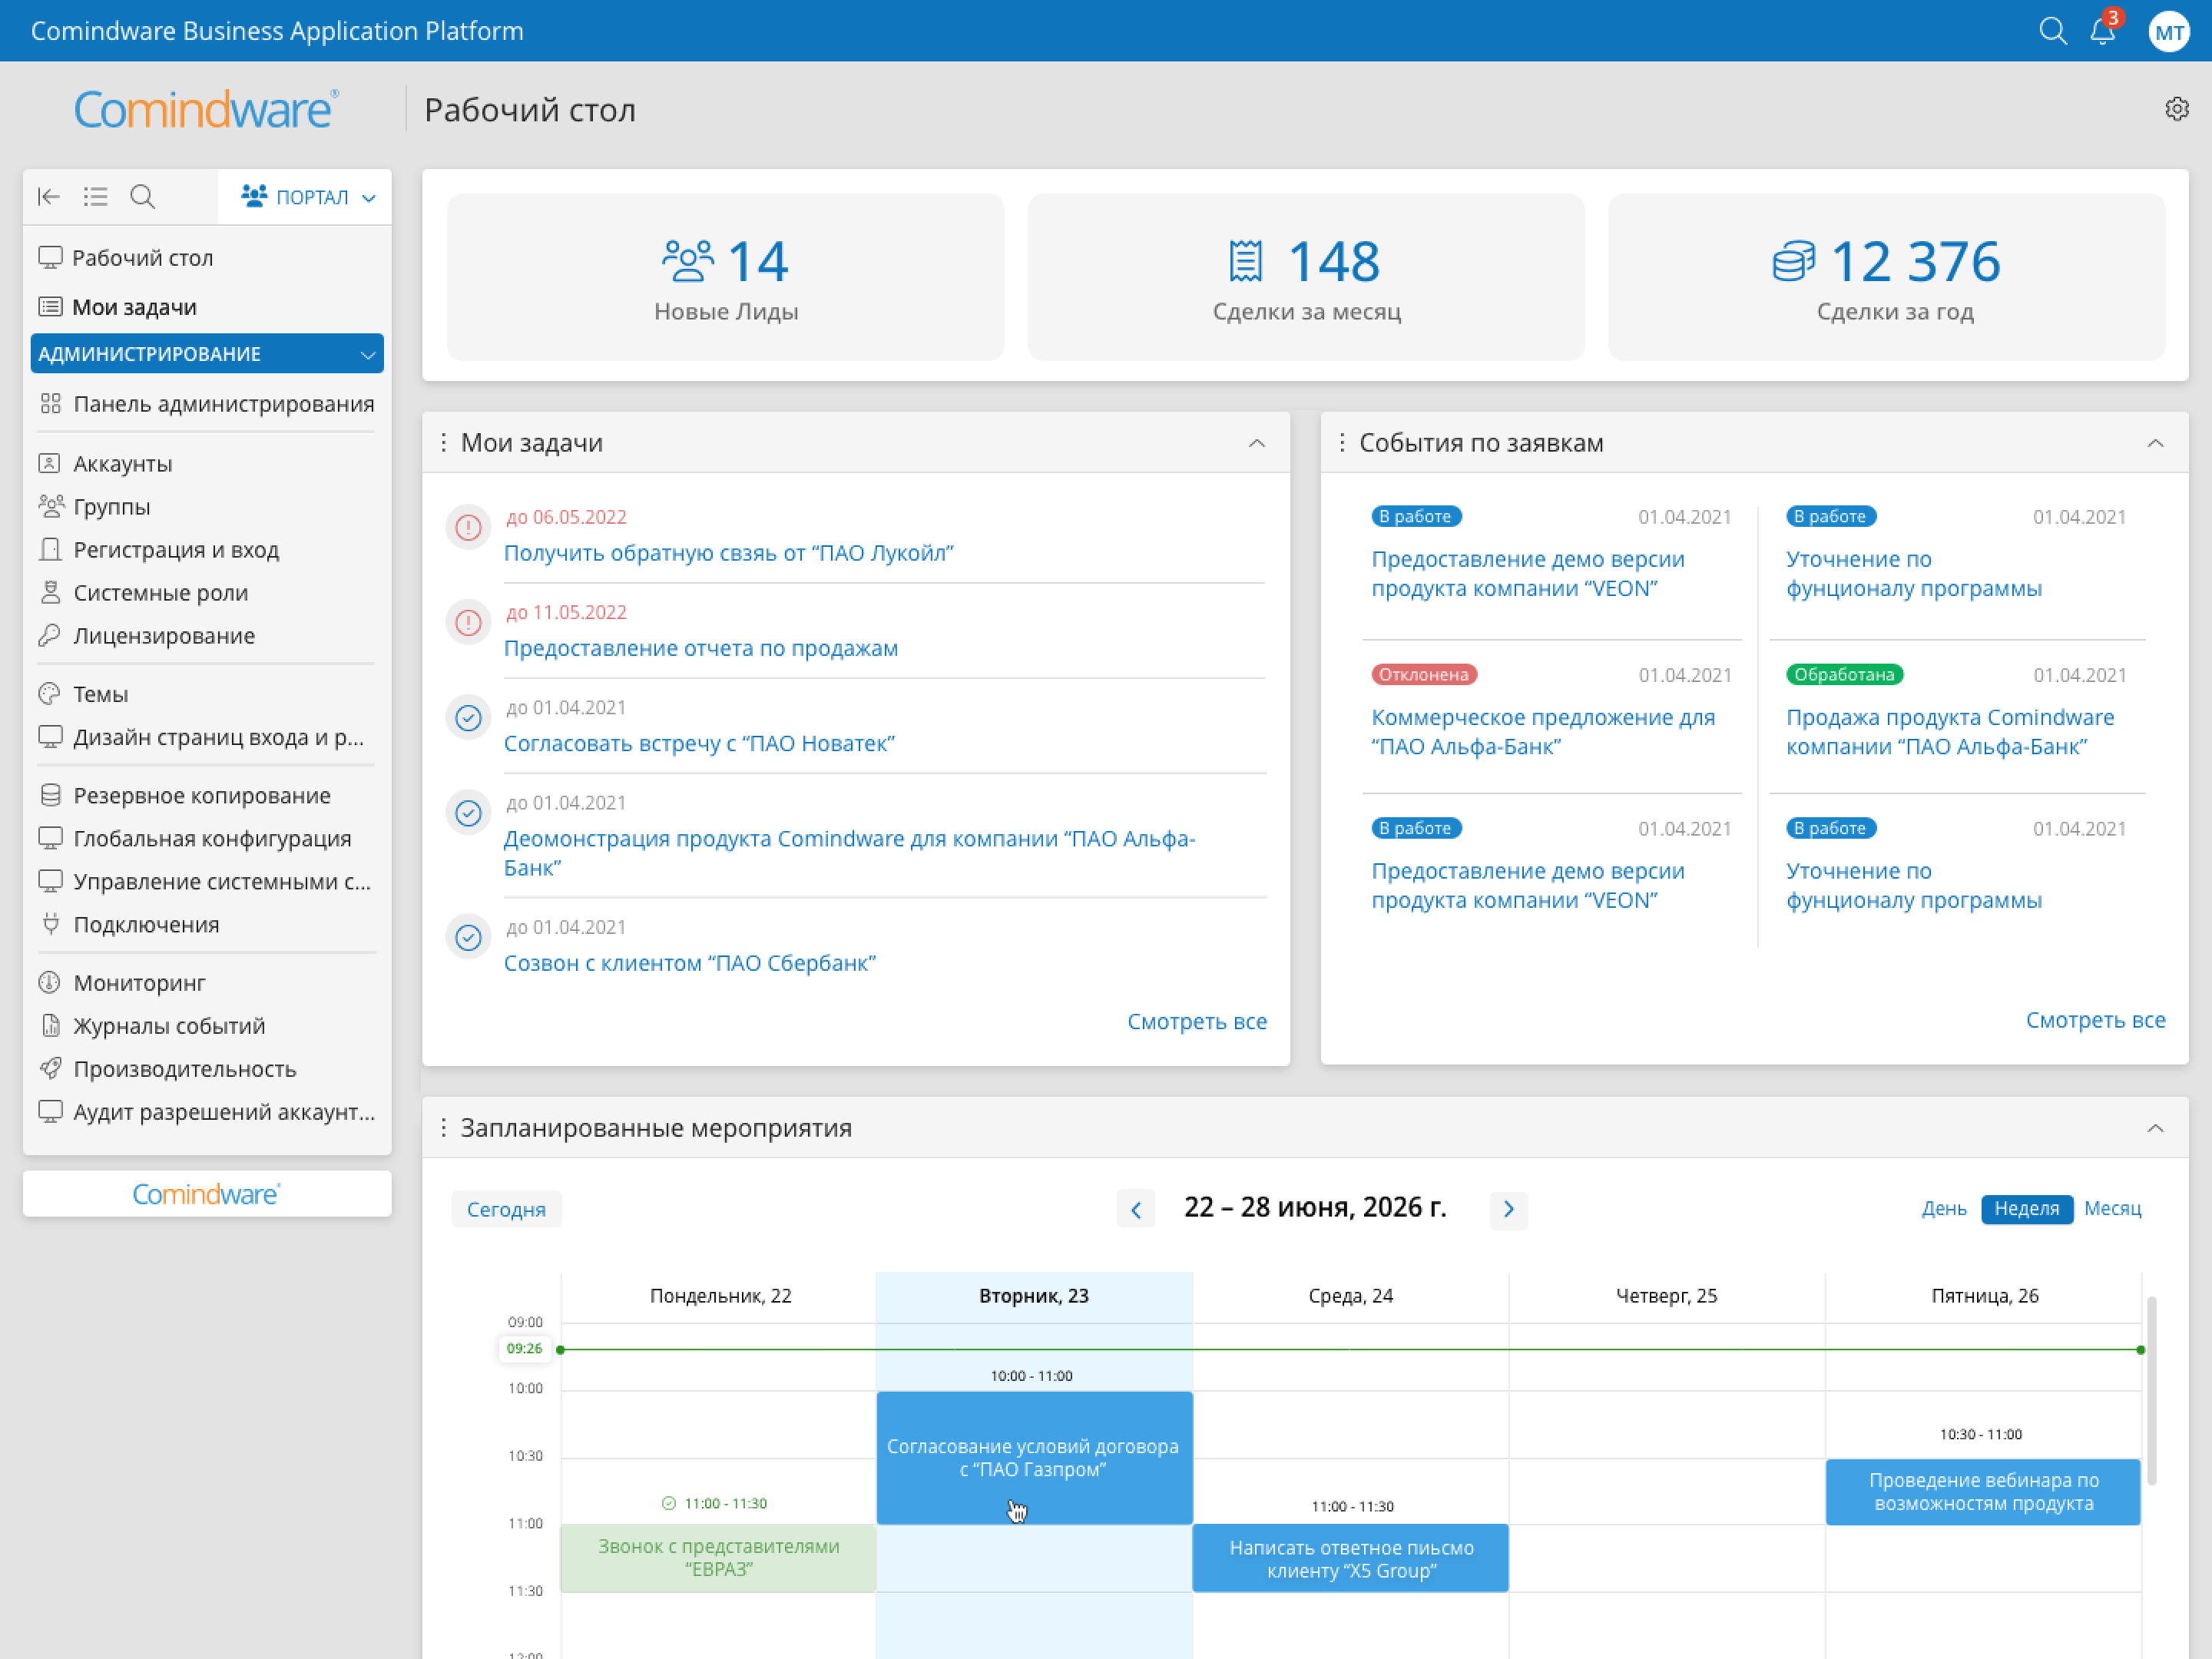Go to next week in calendar

tap(1508, 1210)
